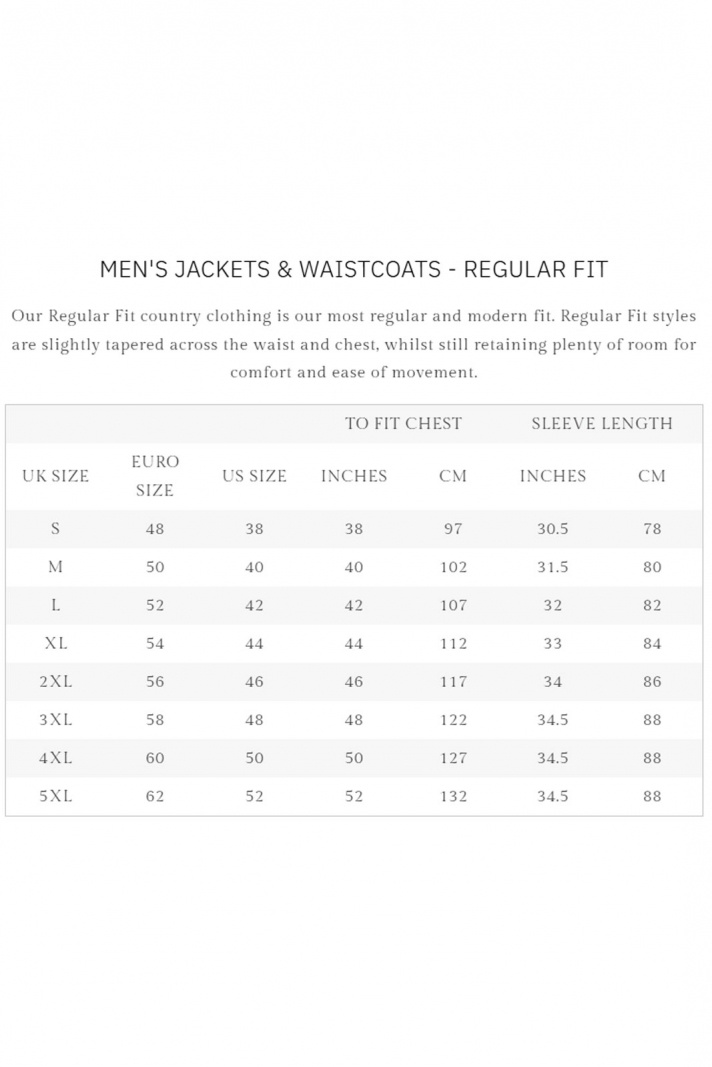Screen dimensions: 712x1067
Task: Select Euro size 62 cell
Action: coord(155,796)
